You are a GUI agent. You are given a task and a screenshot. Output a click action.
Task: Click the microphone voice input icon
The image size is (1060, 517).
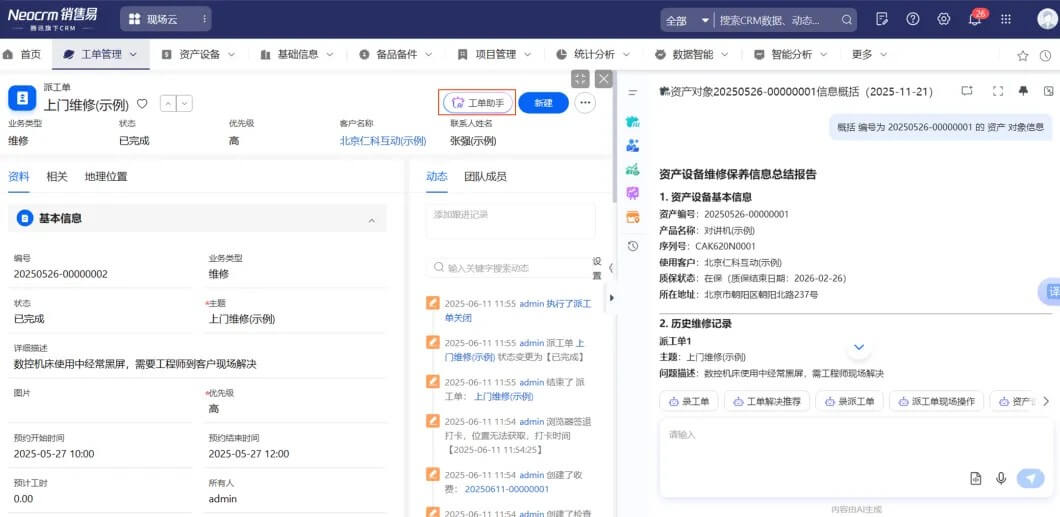[1000, 479]
